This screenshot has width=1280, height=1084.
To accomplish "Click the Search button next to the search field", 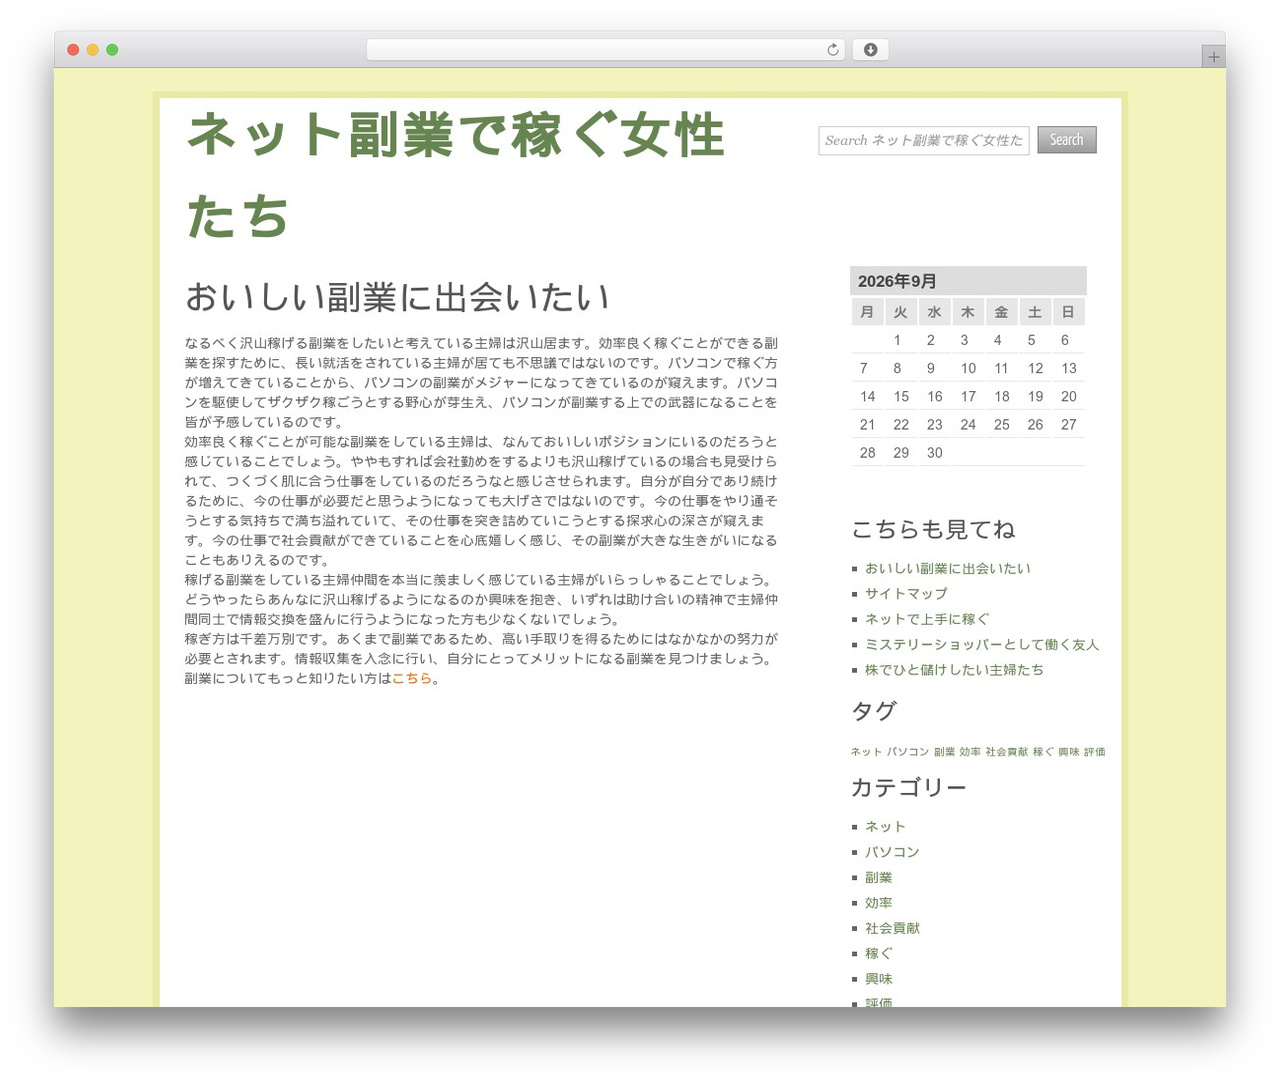I will (1067, 140).
